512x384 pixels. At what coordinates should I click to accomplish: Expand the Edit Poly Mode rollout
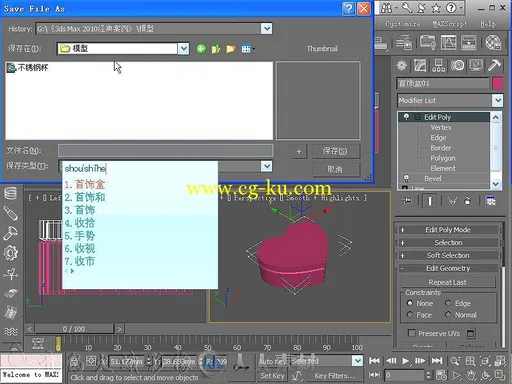(x=448, y=230)
